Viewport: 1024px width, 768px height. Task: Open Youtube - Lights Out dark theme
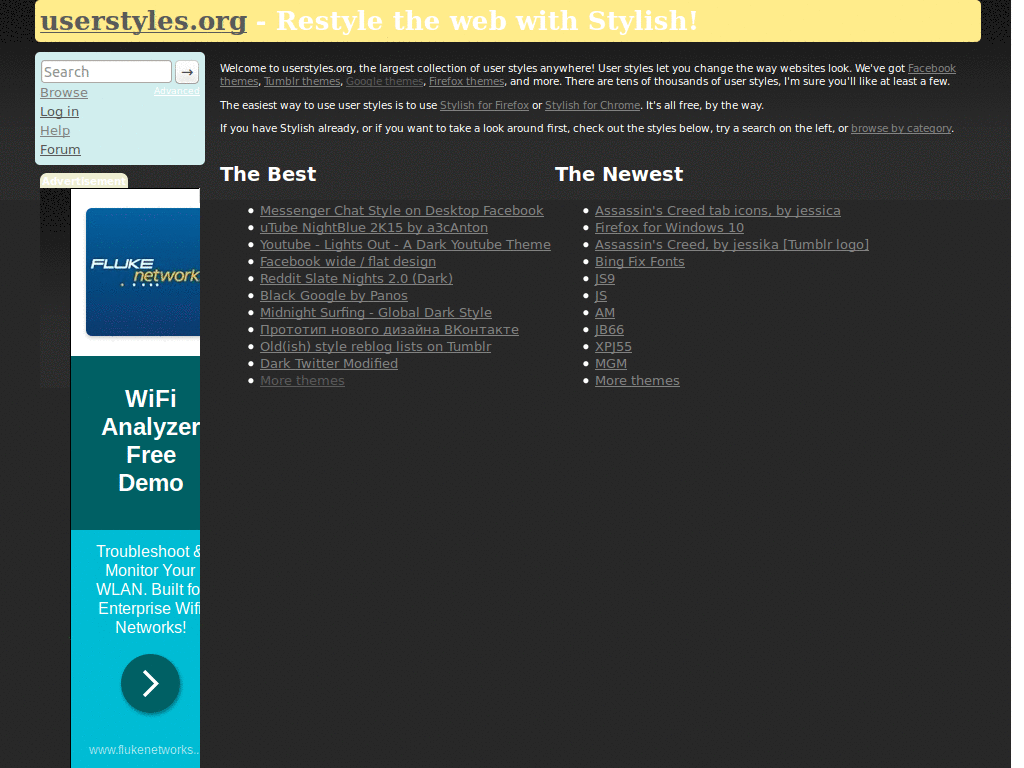coord(405,245)
